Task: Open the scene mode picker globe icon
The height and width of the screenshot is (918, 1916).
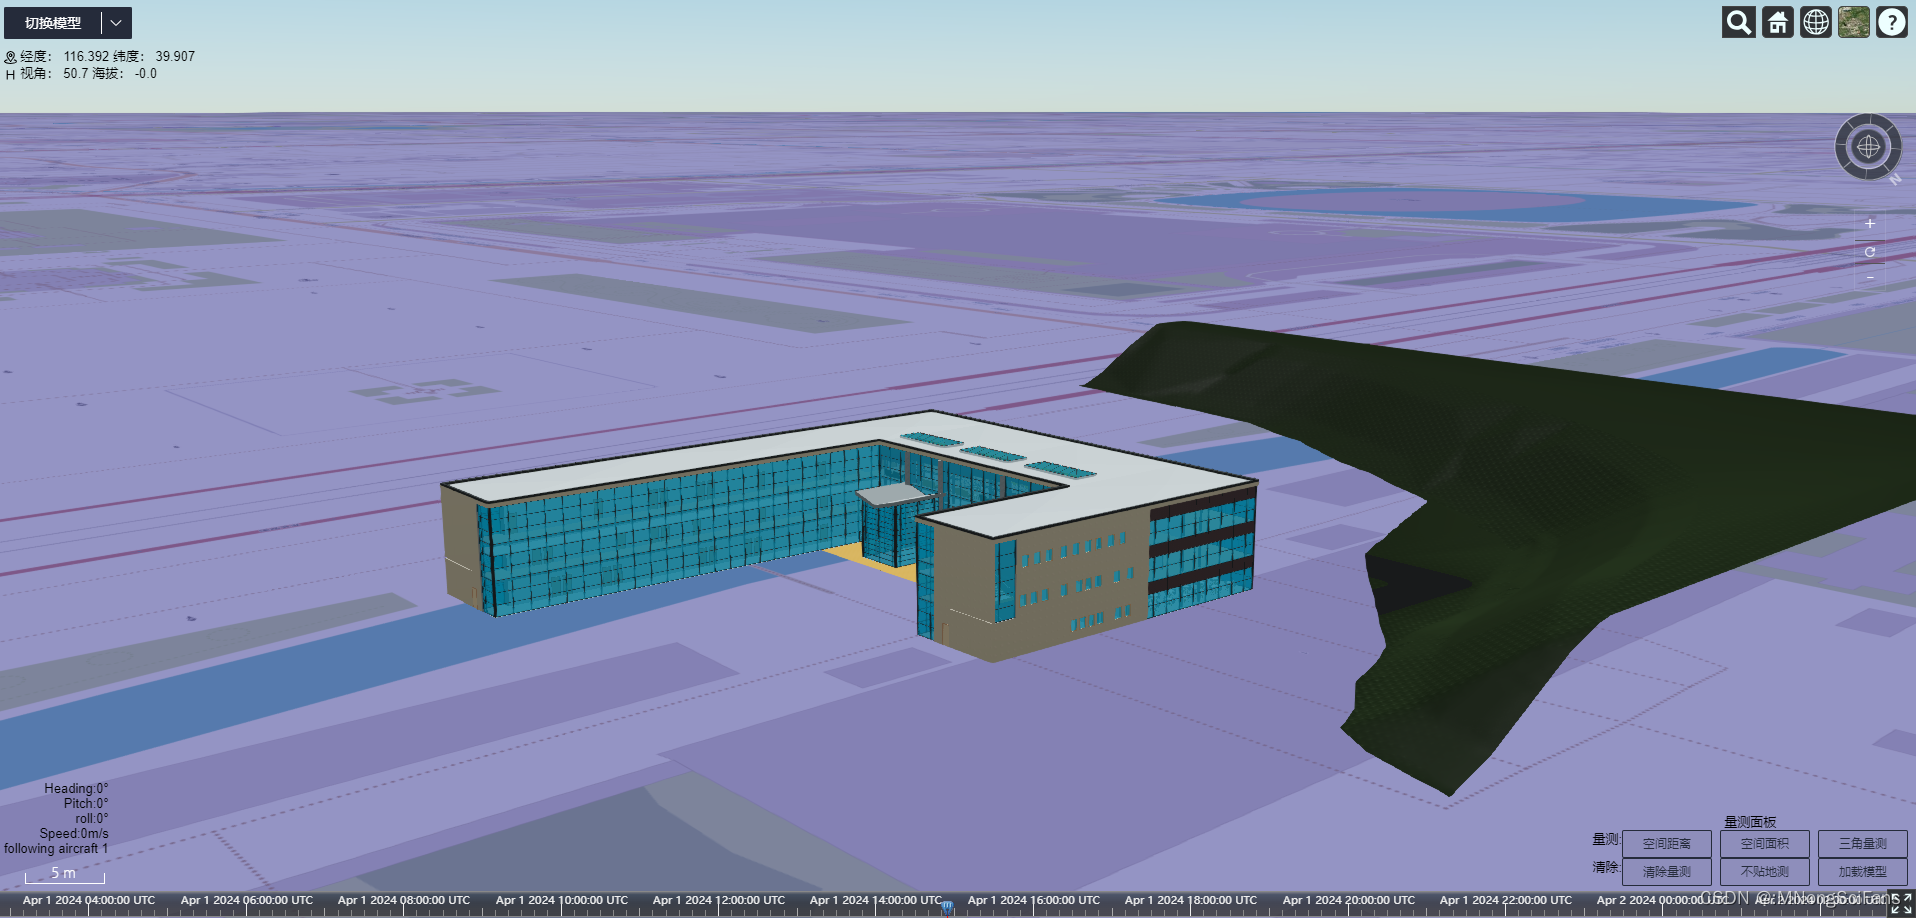Action: tap(1815, 22)
